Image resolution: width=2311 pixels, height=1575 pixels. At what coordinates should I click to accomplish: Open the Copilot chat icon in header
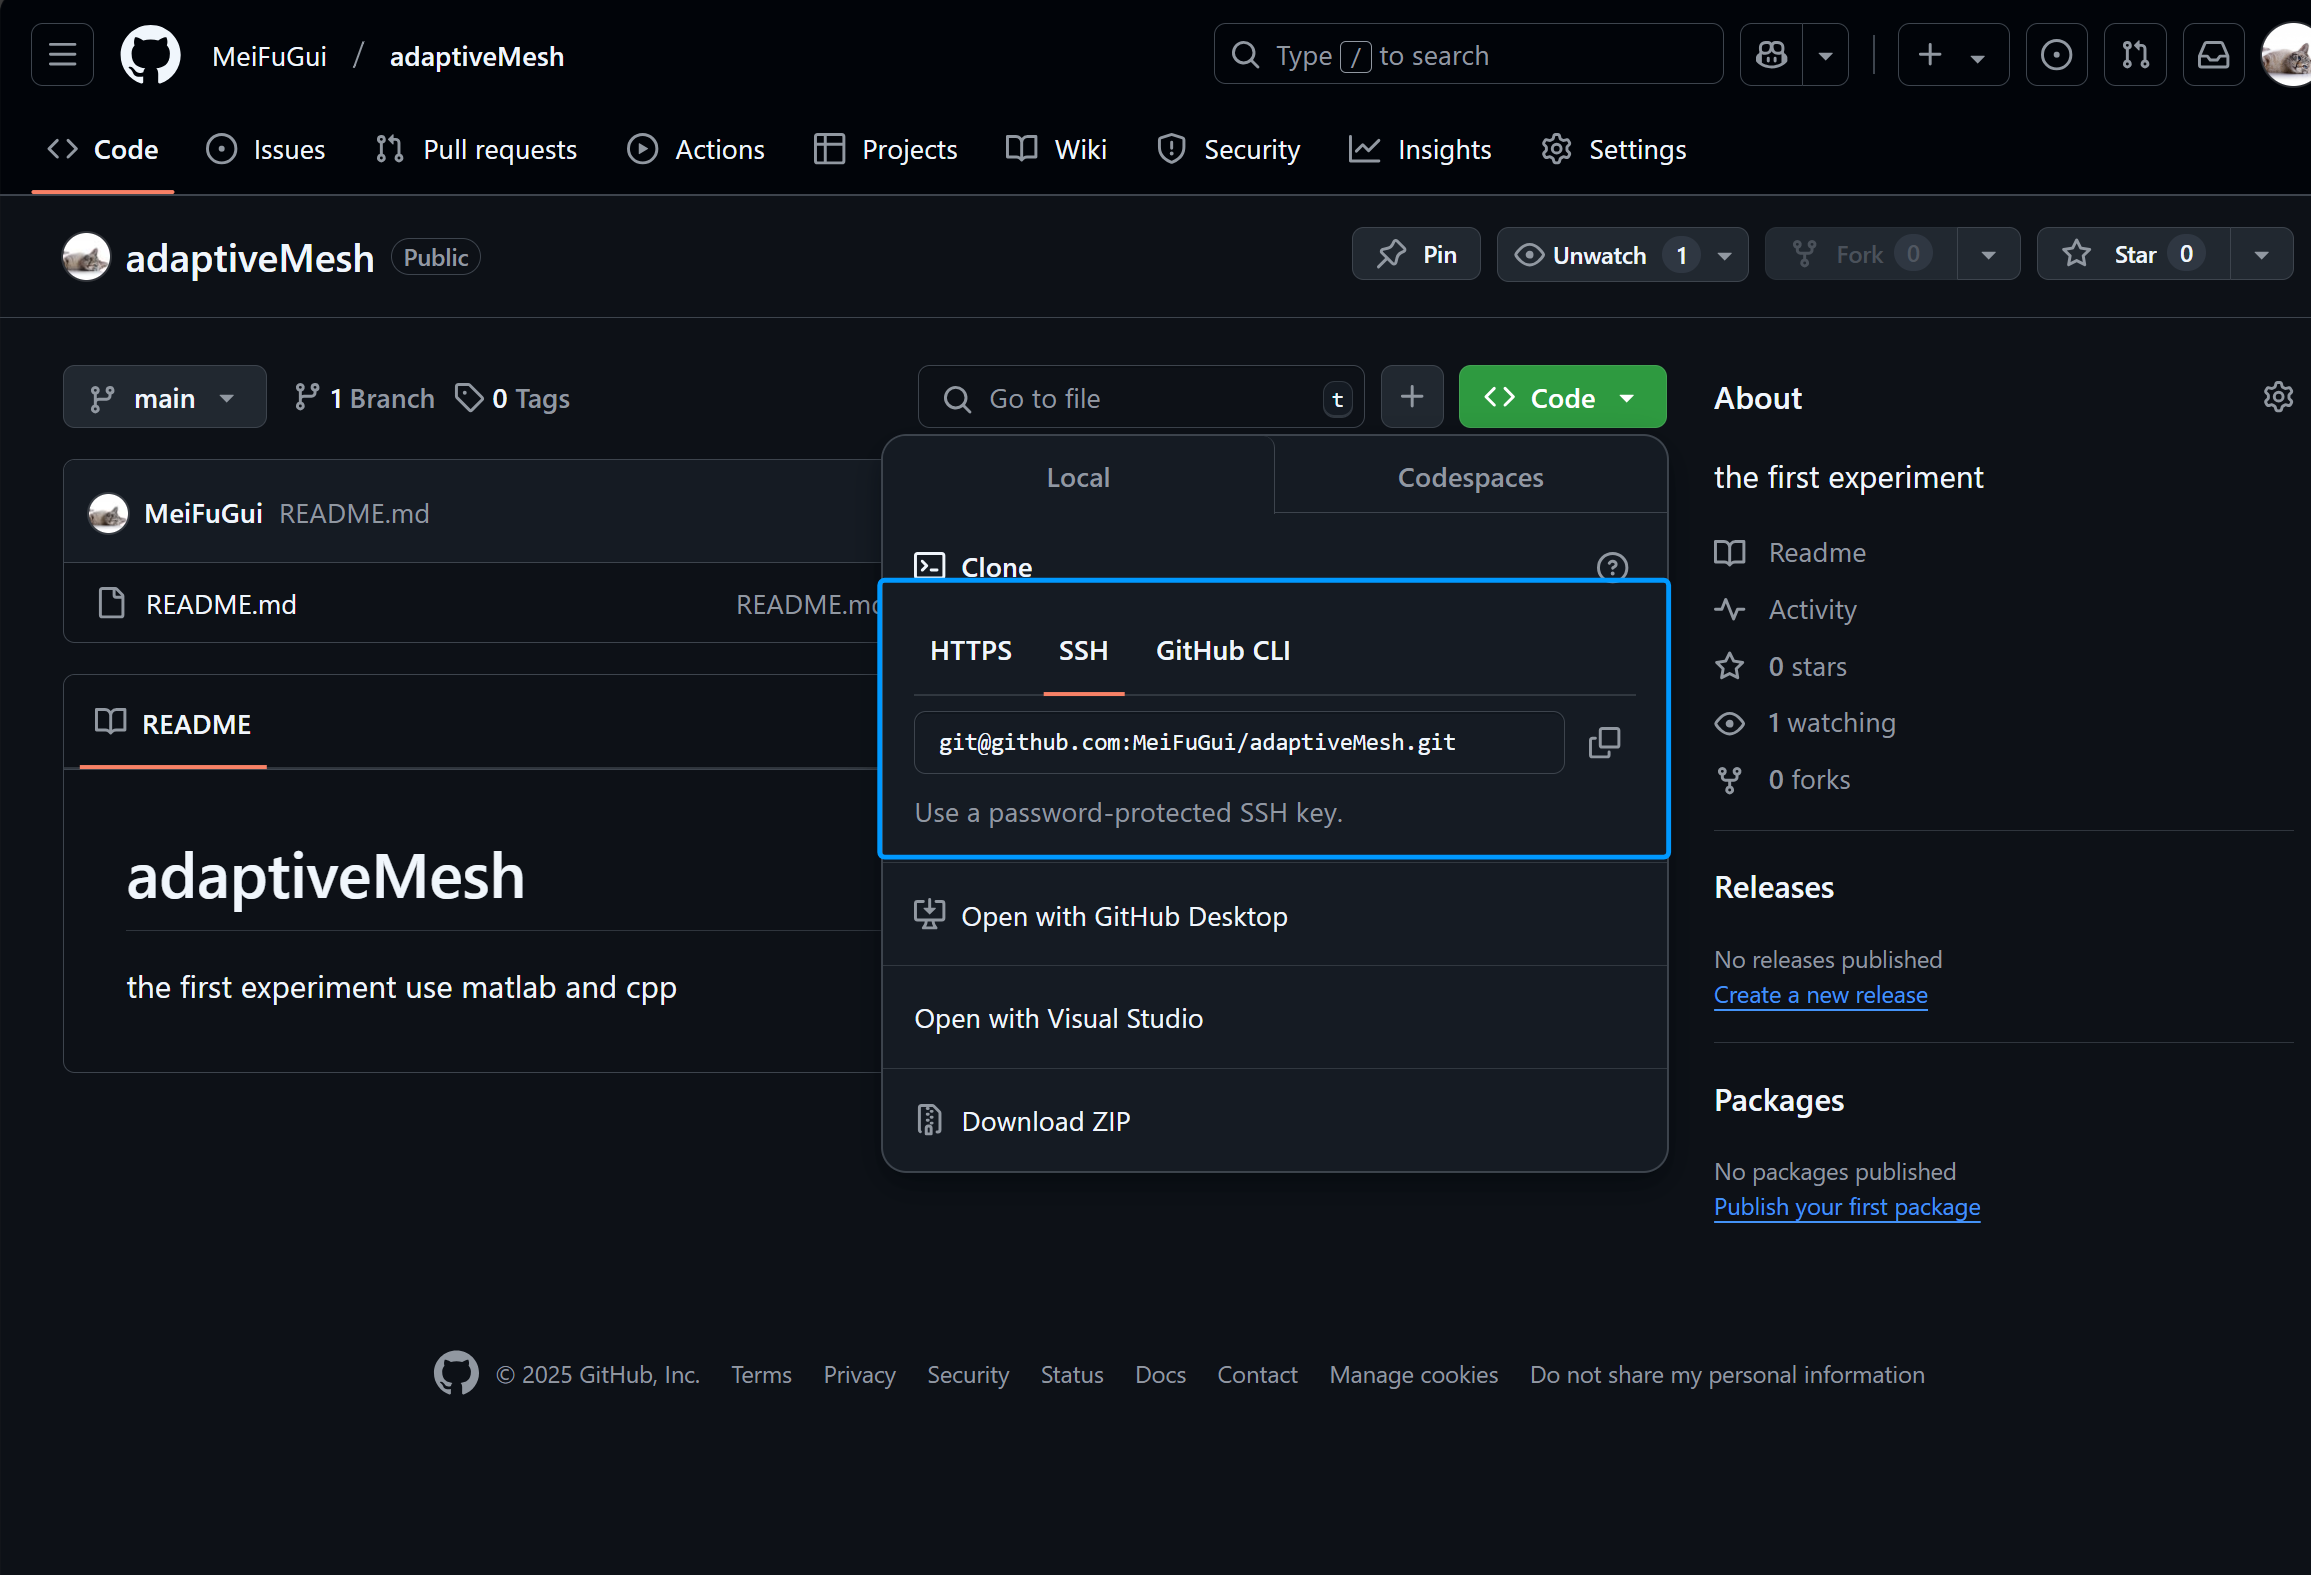coord(1772,55)
